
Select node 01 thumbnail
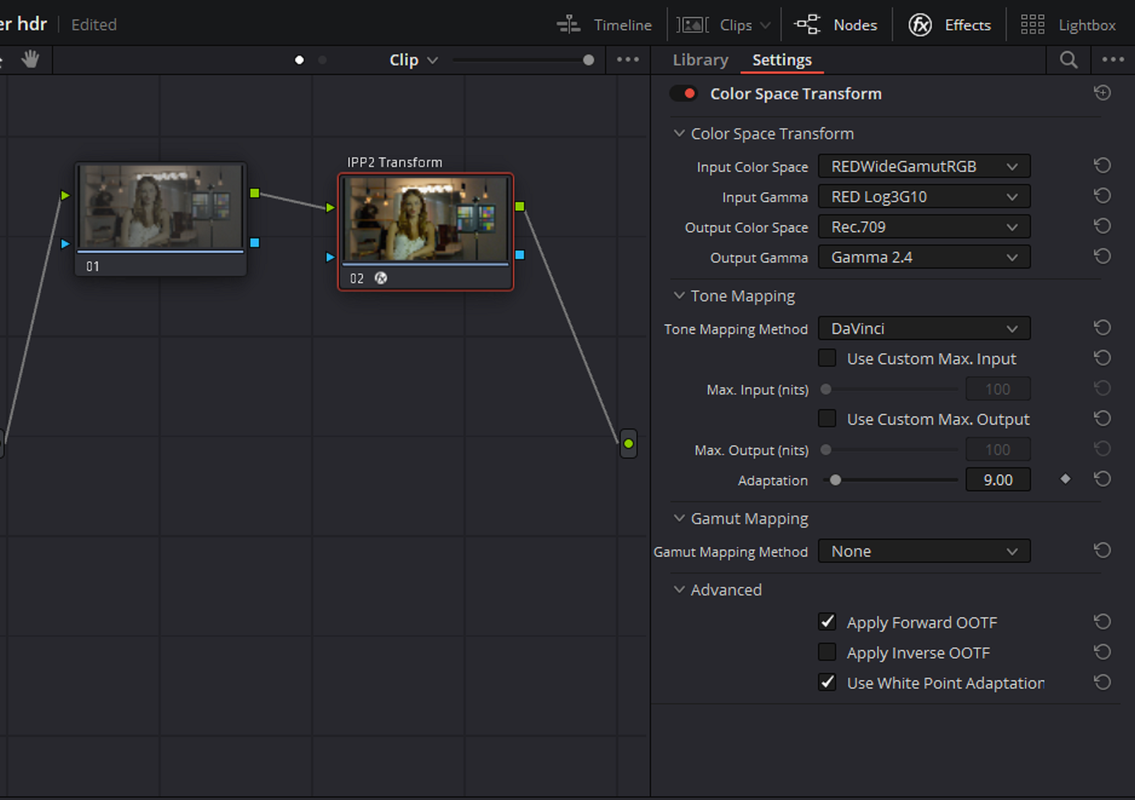pos(161,207)
